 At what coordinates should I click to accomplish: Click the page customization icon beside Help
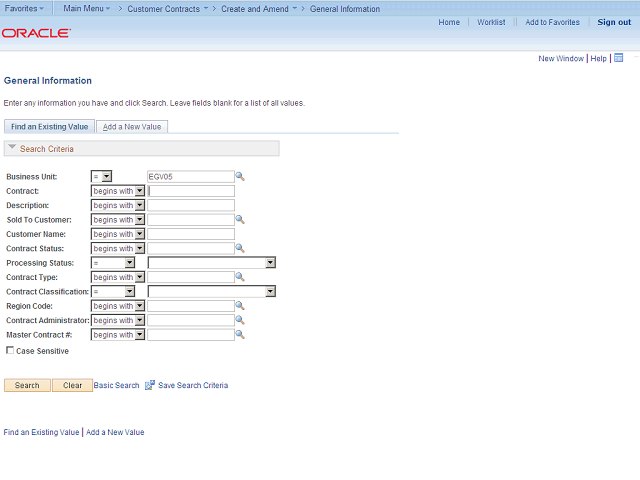point(619,58)
